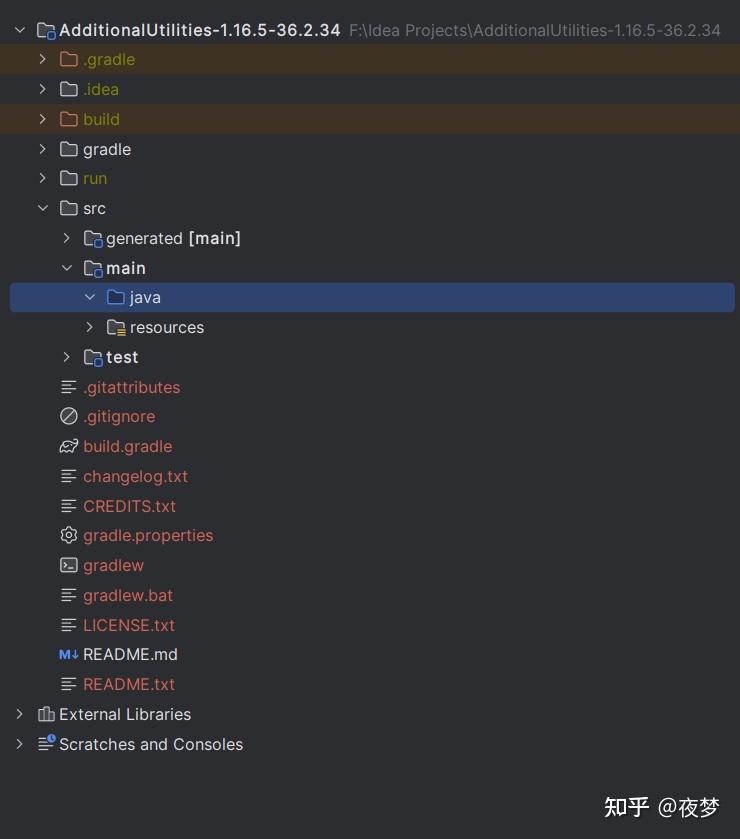Select the gradlew.bat file

point(128,595)
